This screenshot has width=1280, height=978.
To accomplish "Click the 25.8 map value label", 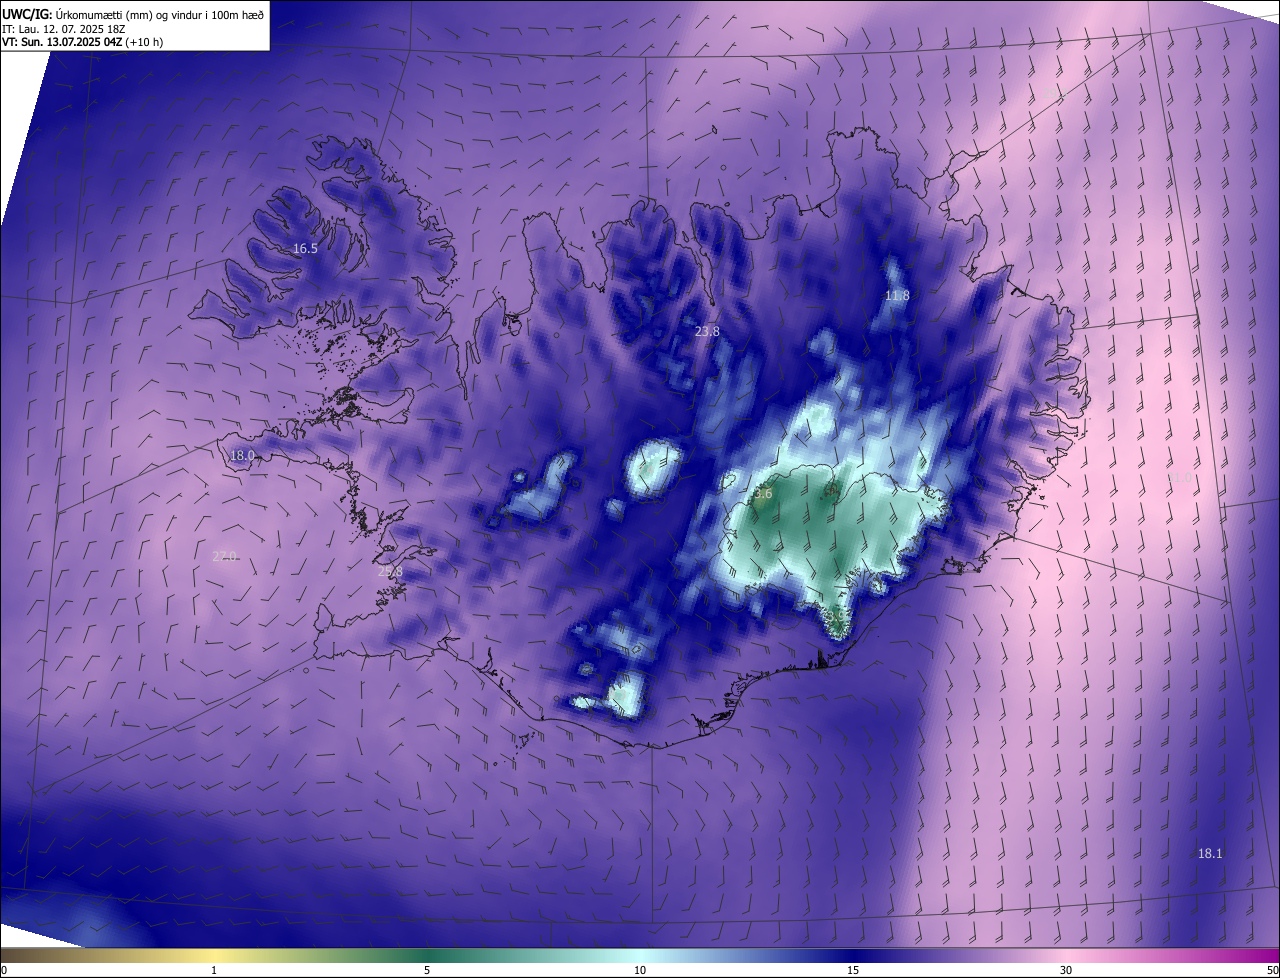I will (x=390, y=572).
